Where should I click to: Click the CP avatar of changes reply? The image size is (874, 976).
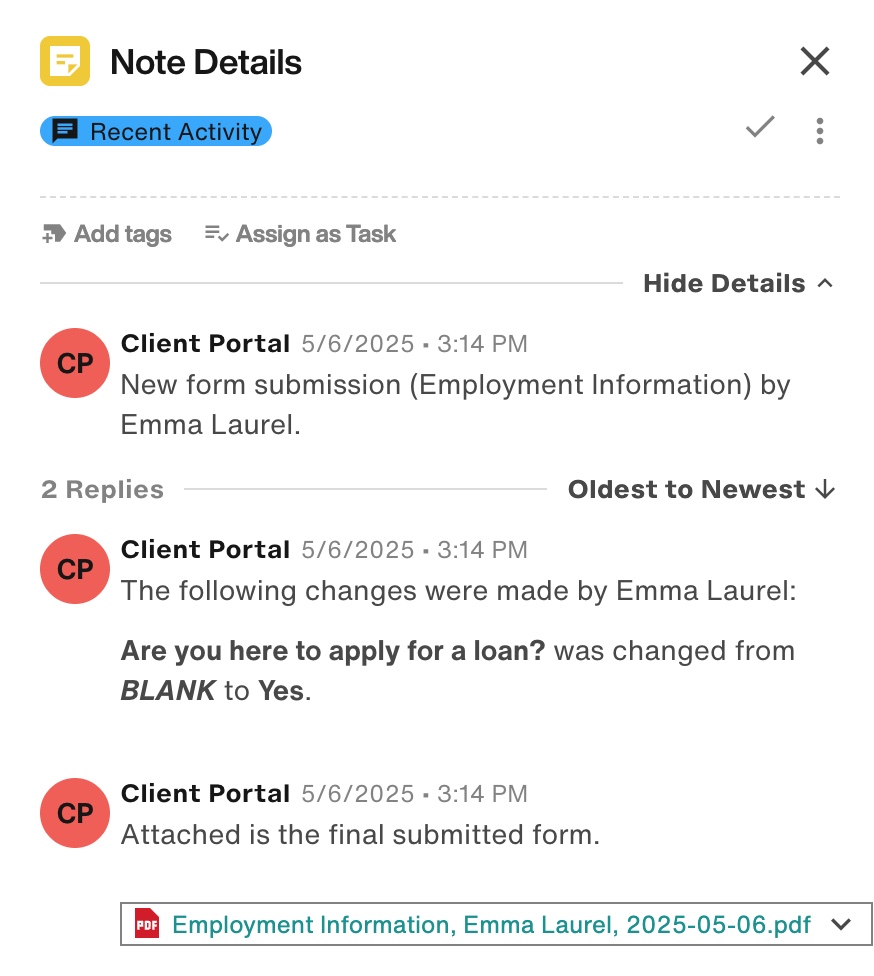coord(75,569)
